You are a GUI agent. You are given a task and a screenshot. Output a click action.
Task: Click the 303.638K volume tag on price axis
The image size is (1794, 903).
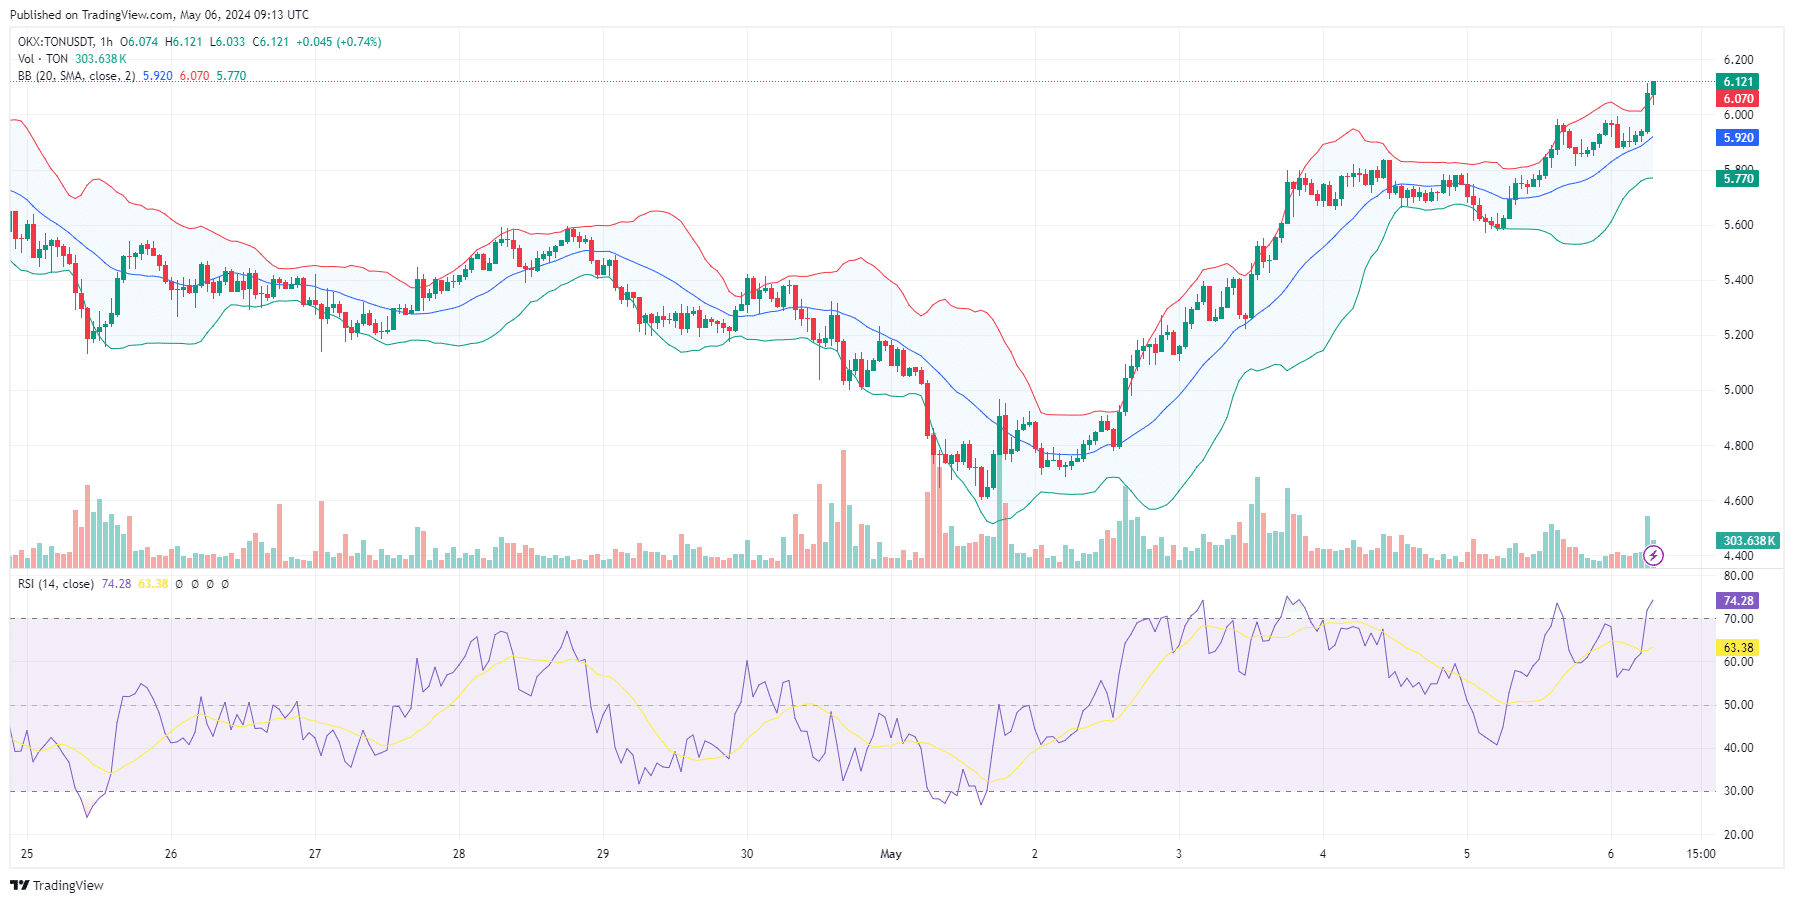[1749, 541]
